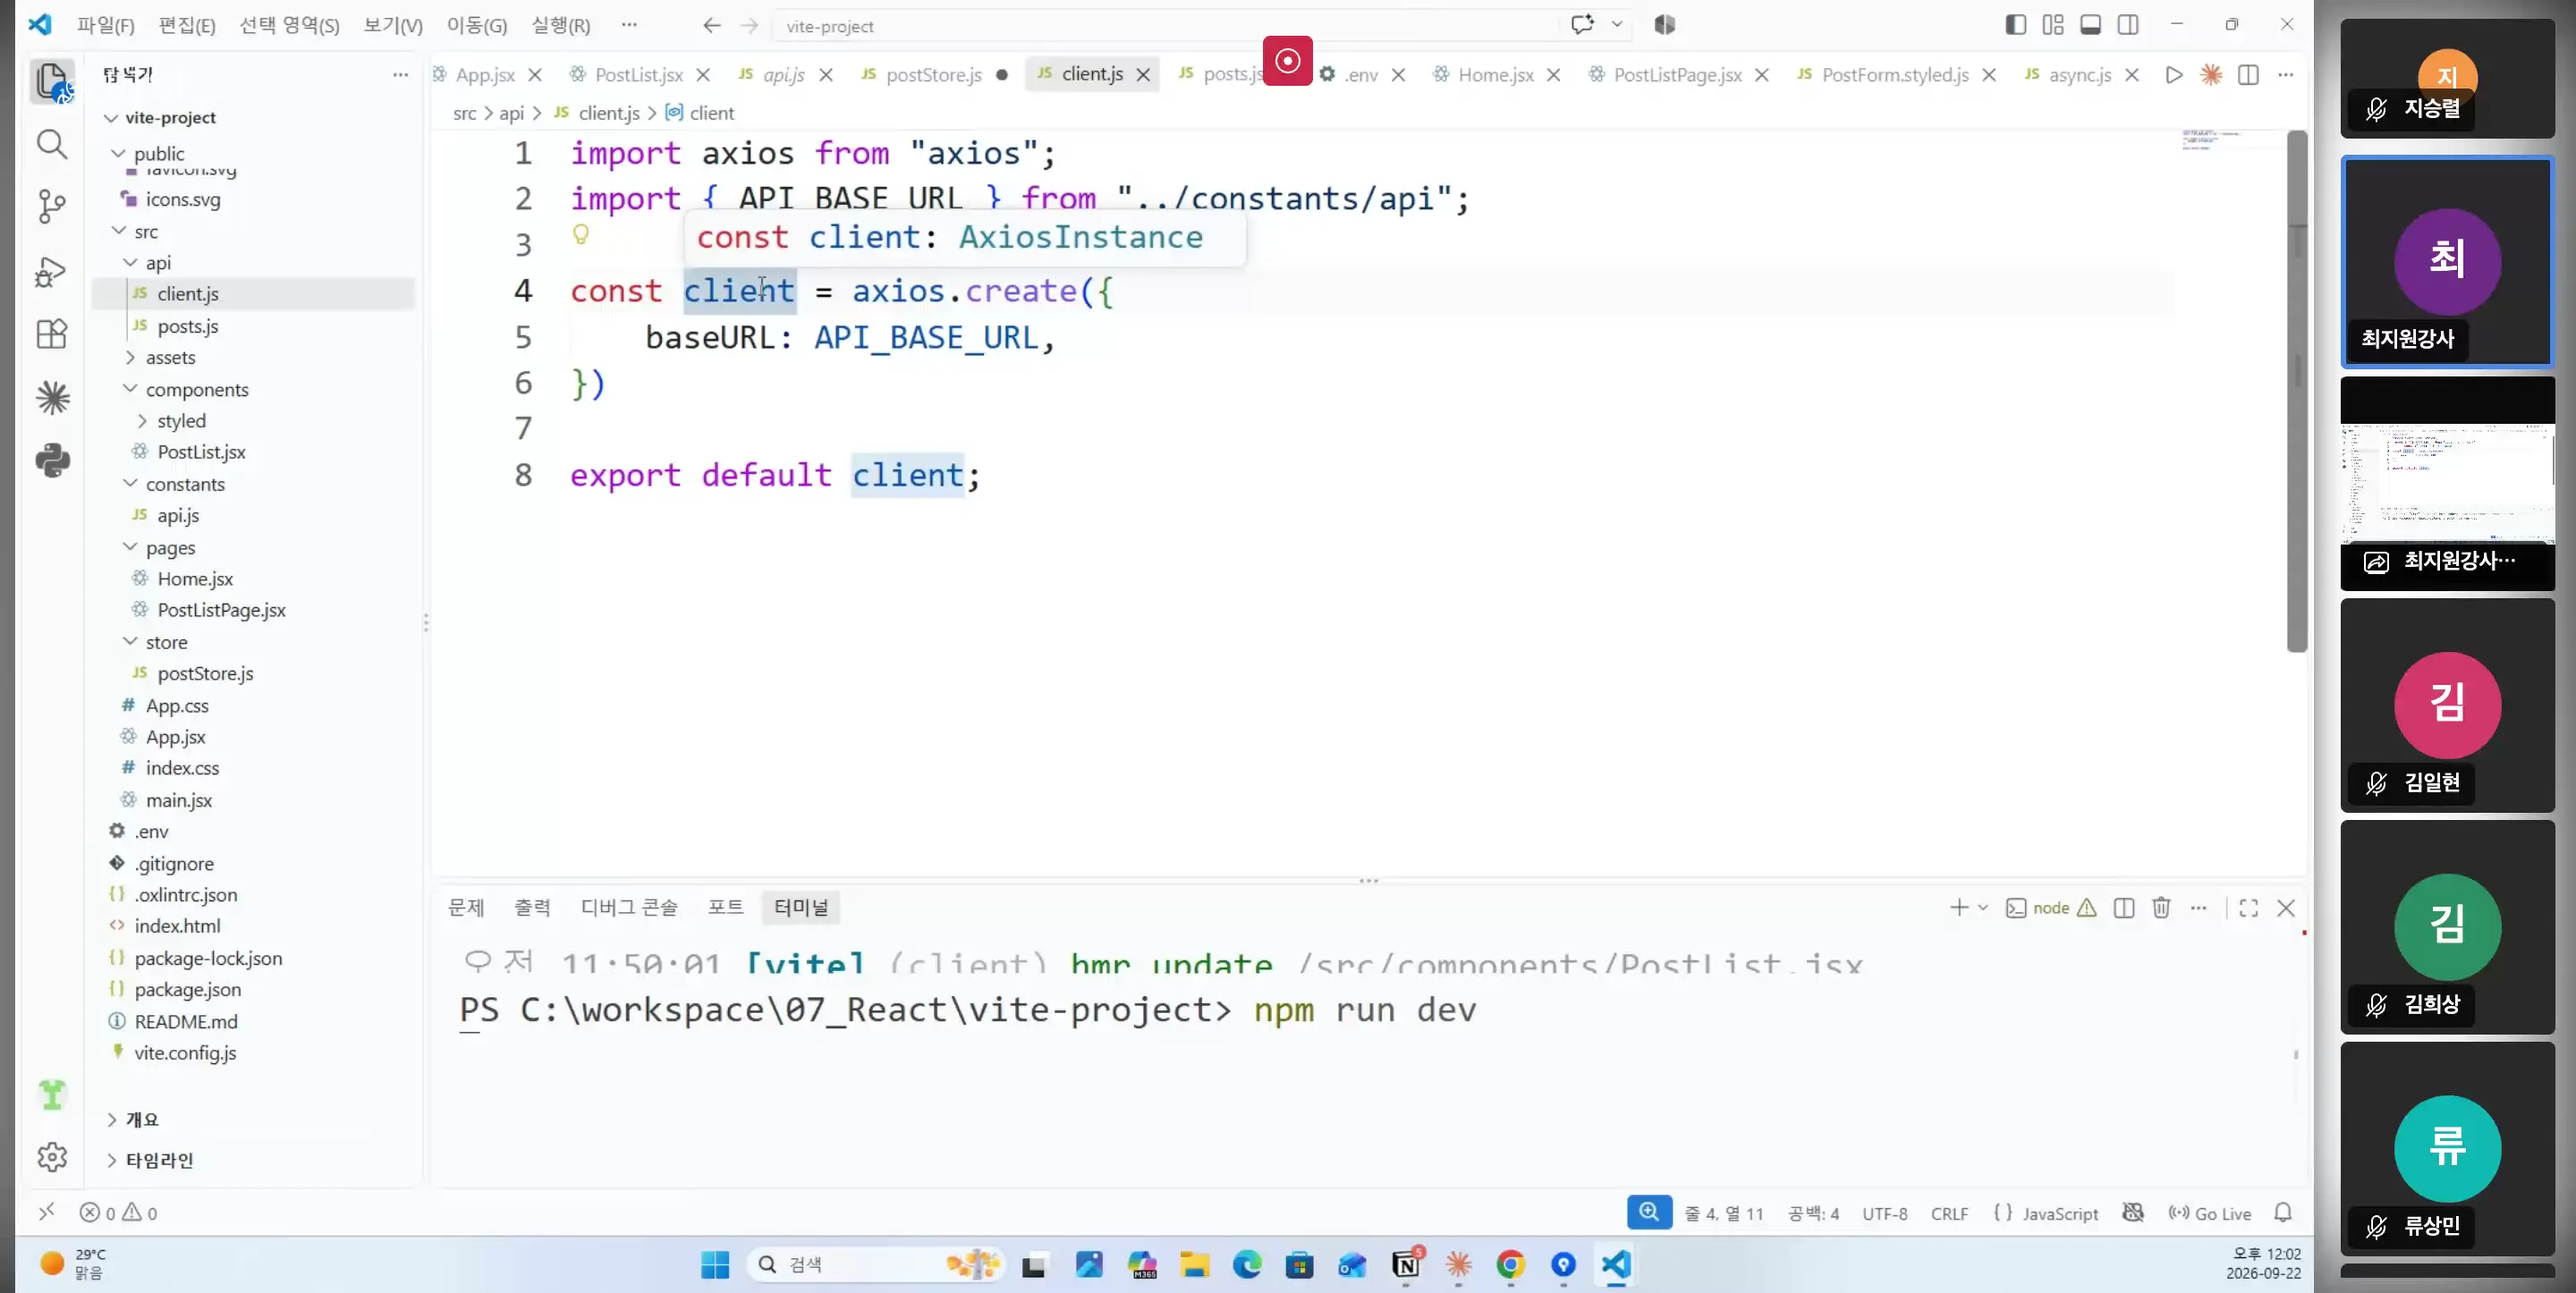Split the editor to the right
2576x1293 pixels.
2248,75
